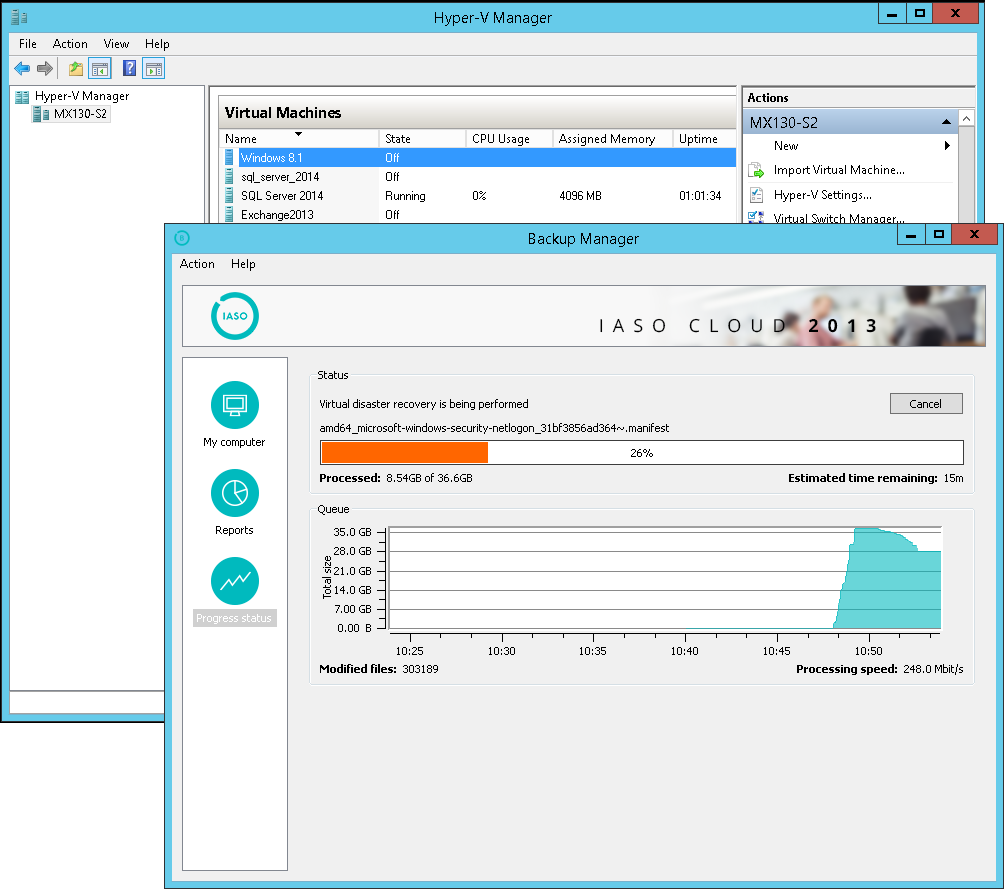Click the Exchange2013 VM icon
The width and height of the screenshot is (1004, 889).
coord(229,215)
